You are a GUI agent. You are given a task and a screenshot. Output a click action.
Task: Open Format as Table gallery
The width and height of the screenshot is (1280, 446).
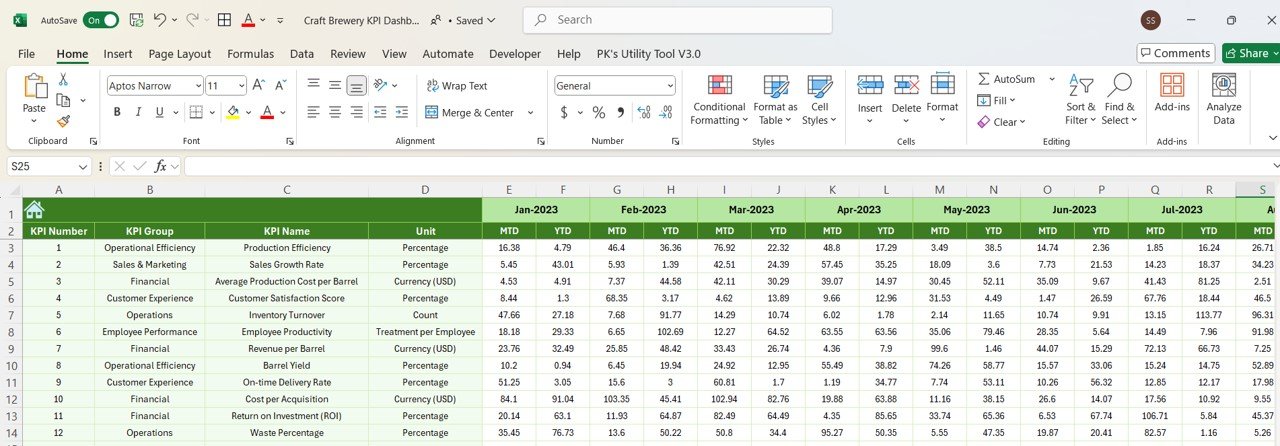[x=775, y=99]
